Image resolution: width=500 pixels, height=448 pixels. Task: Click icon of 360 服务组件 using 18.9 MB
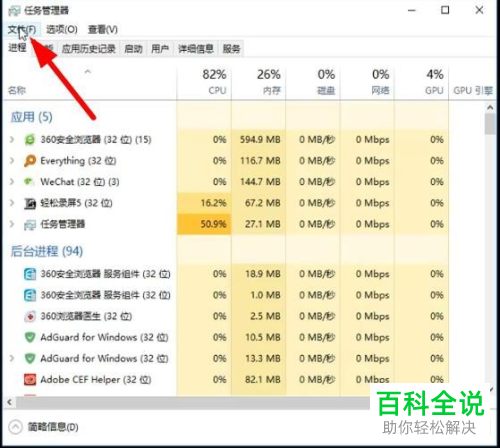(x=30, y=274)
